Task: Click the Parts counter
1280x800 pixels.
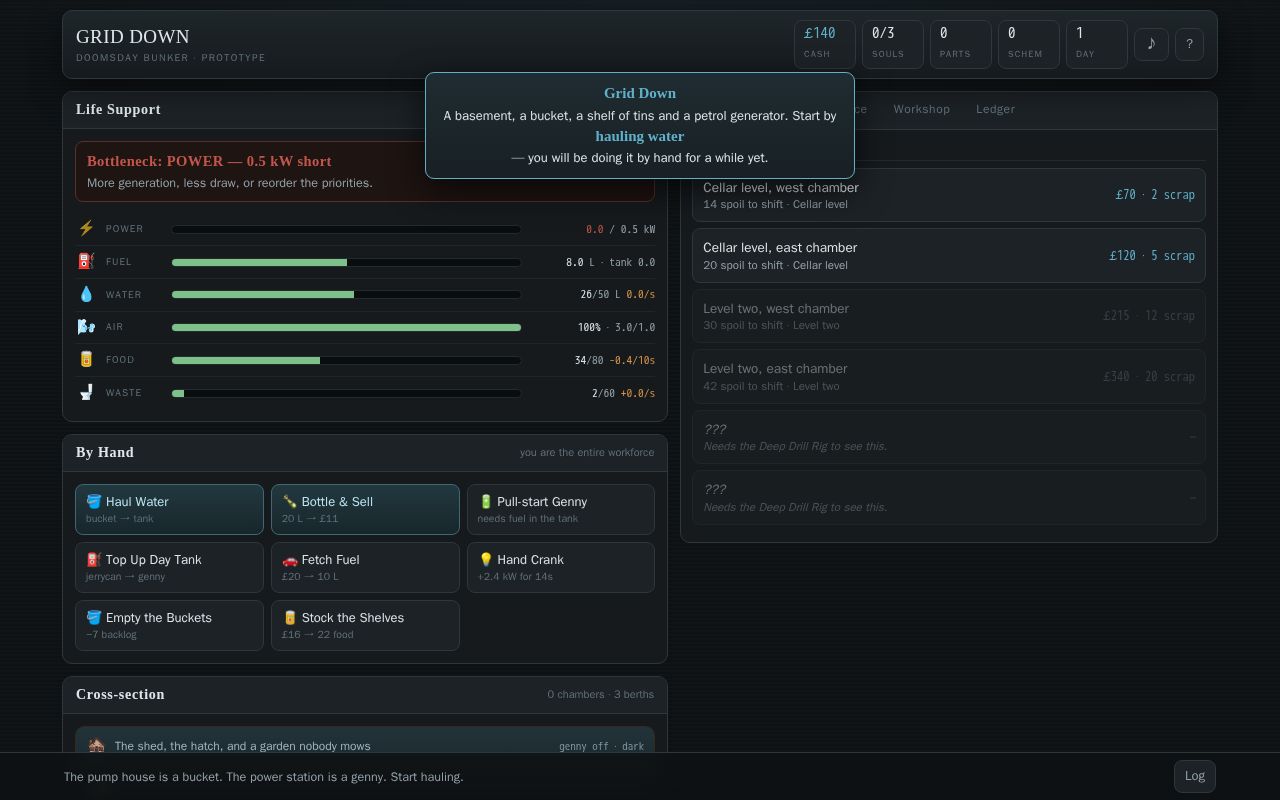Action: click(961, 44)
